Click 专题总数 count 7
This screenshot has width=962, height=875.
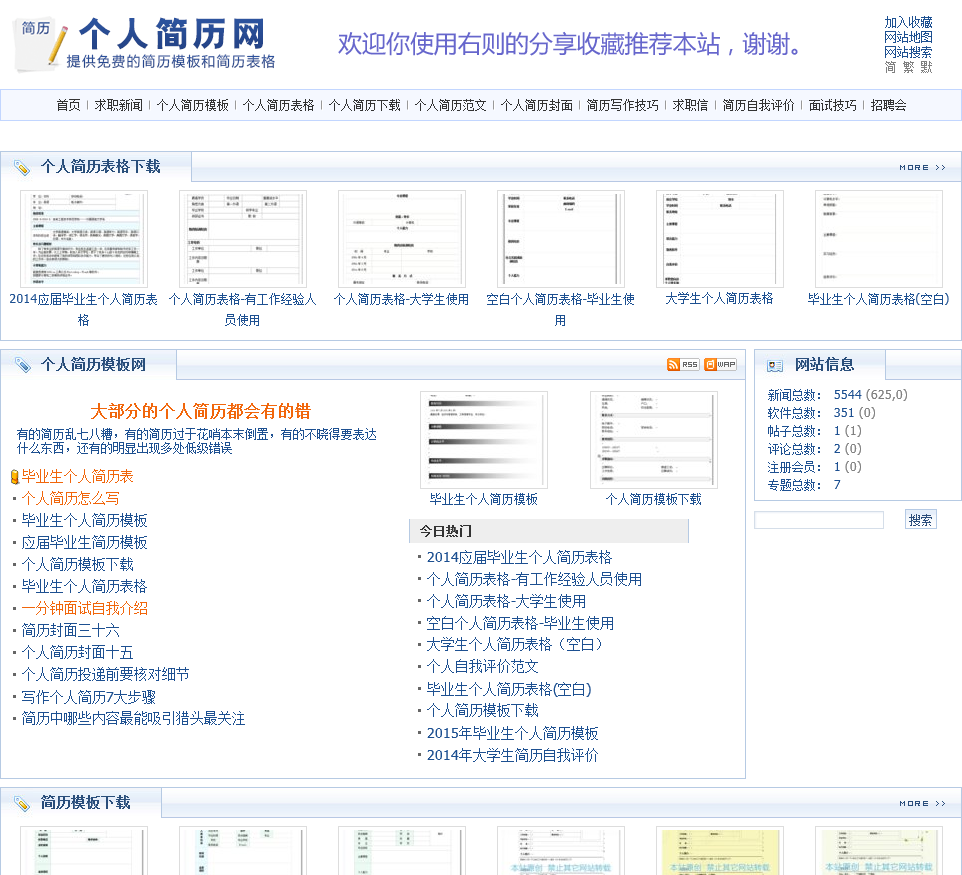pyautogui.click(x=837, y=485)
